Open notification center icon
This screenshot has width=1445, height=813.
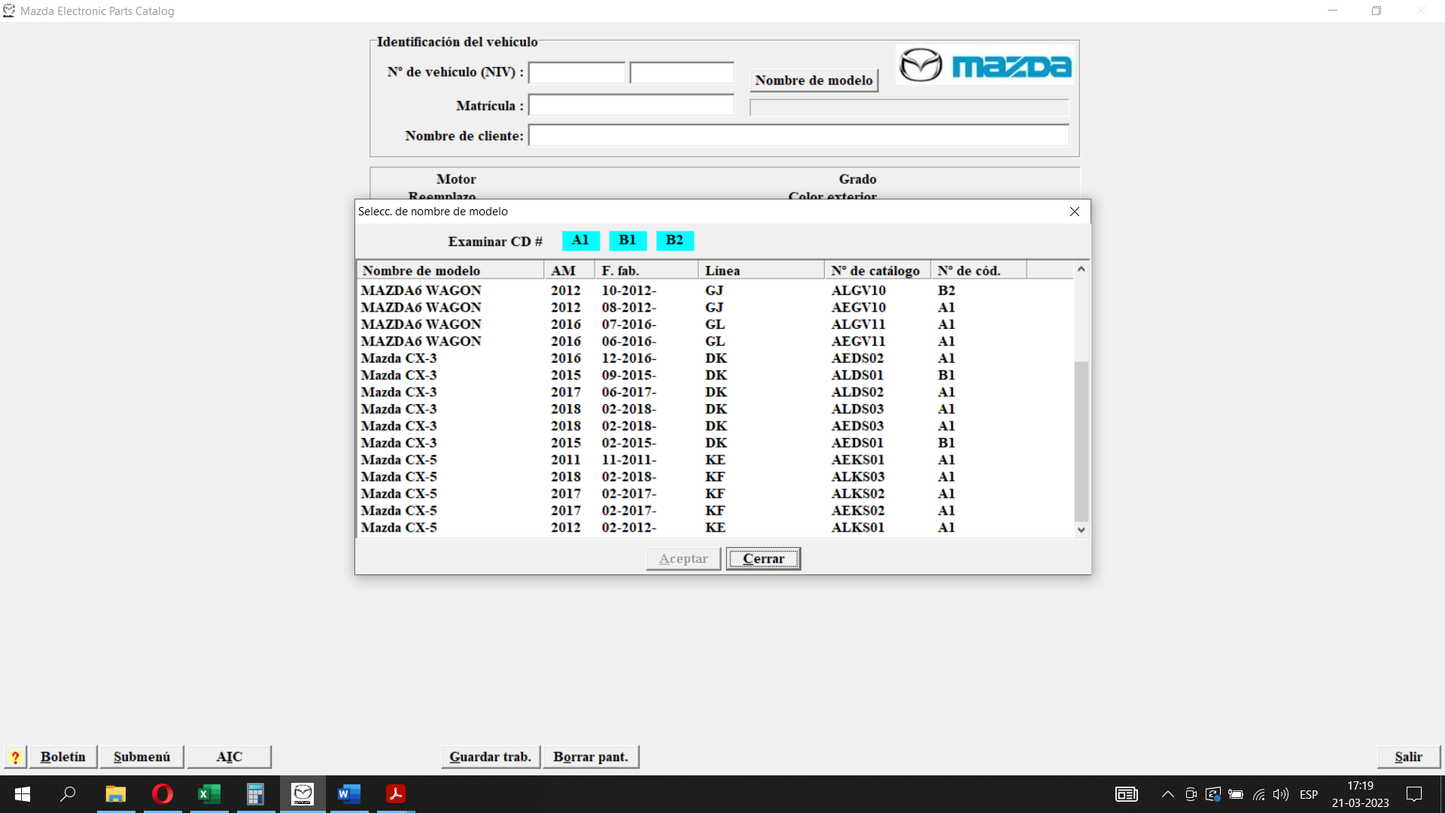pyautogui.click(x=1414, y=794)
